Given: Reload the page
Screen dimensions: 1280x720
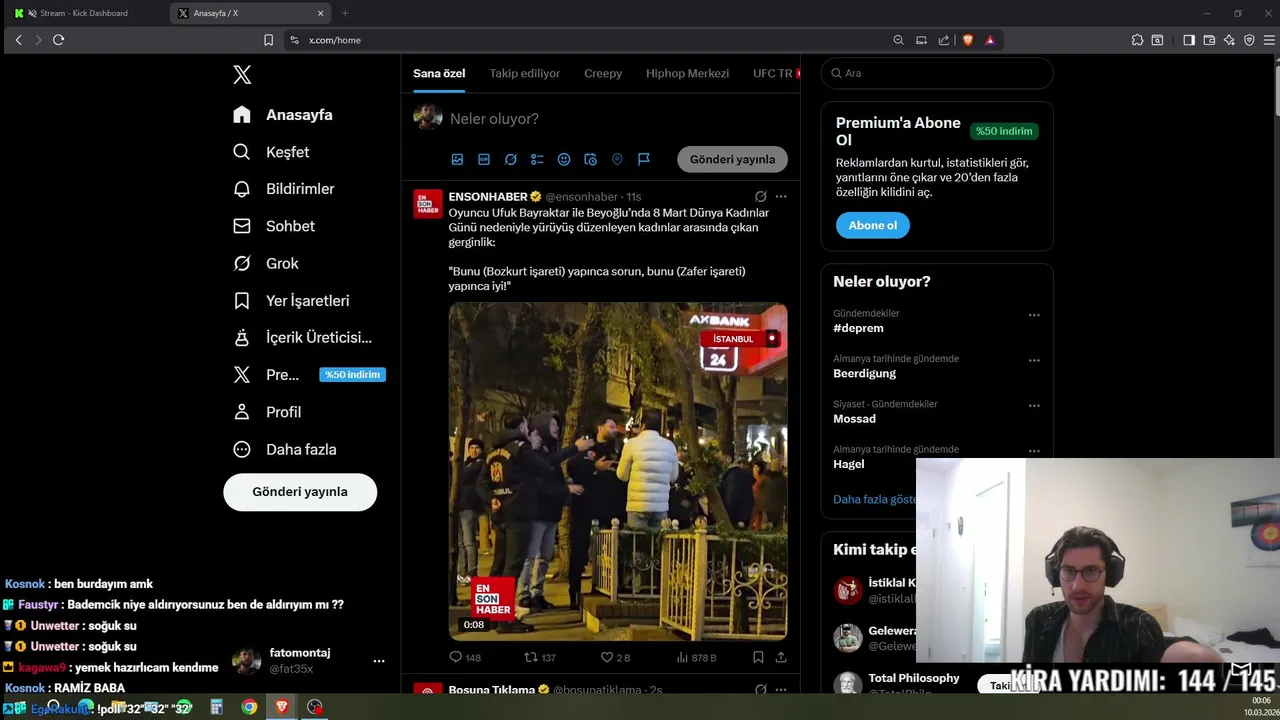Looking at the screenshot, I should point(58,40).
